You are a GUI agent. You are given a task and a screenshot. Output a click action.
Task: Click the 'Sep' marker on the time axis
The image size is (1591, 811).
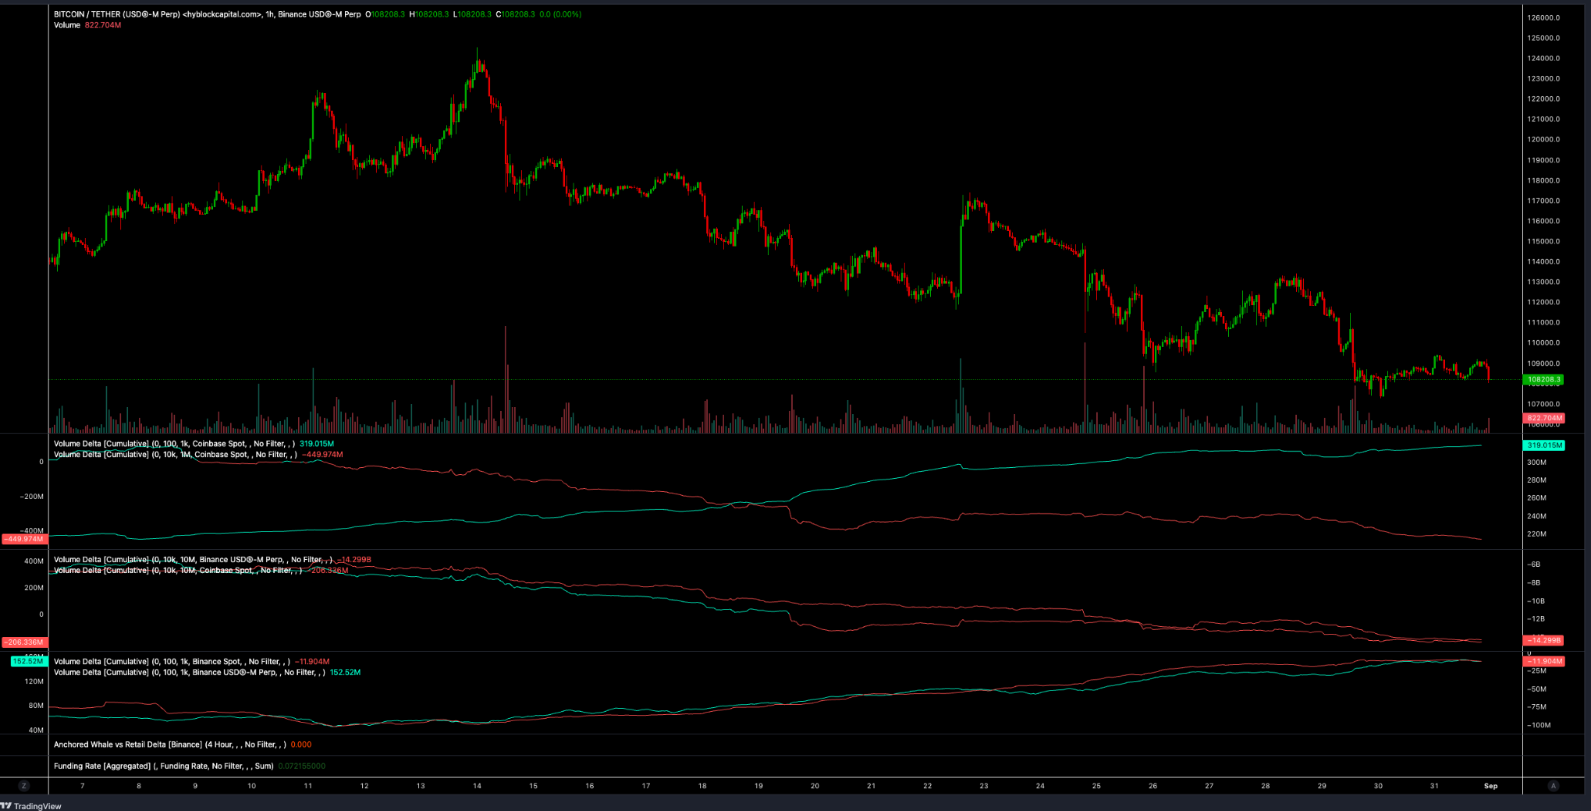point(1490,786)
